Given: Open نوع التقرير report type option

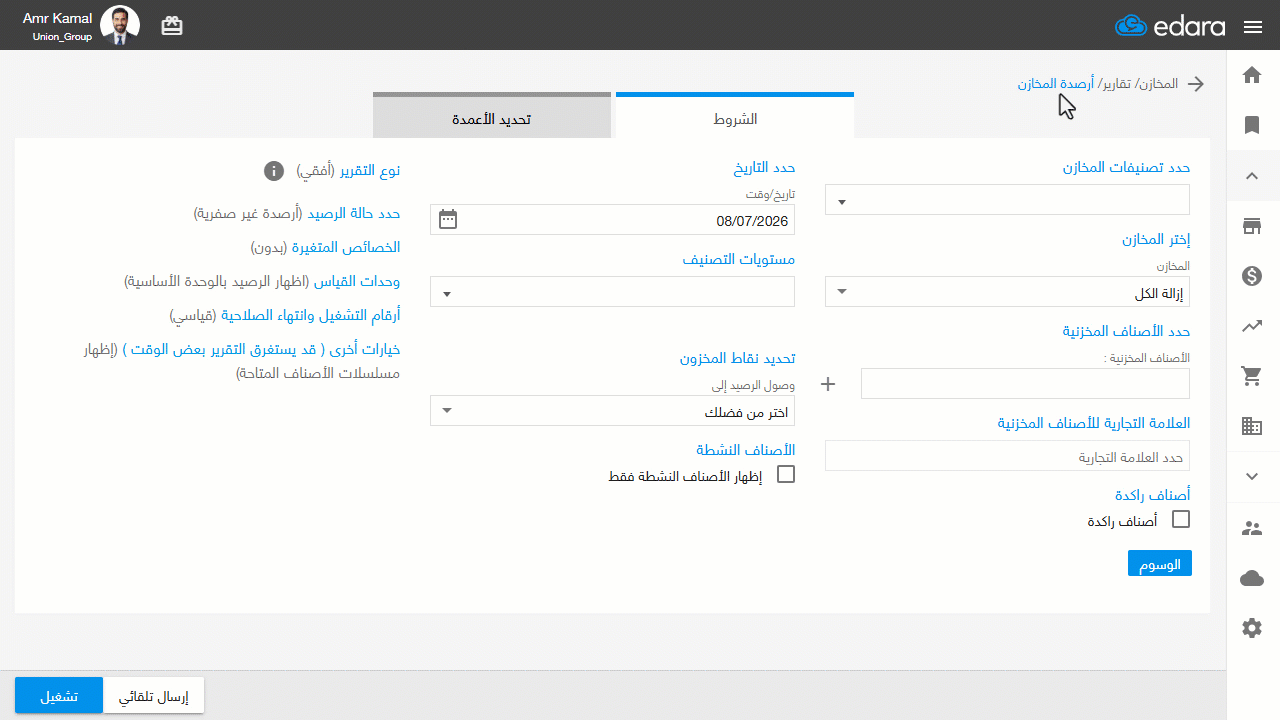Looking at the screenshot, I should point(368,171).
